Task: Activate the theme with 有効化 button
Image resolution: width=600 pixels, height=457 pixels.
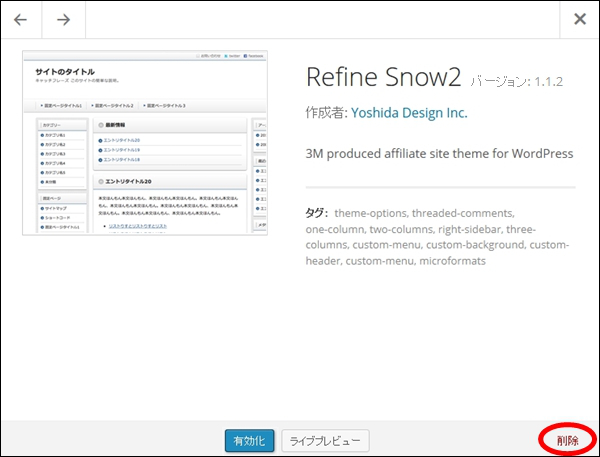Action: (x=249, y=441)
